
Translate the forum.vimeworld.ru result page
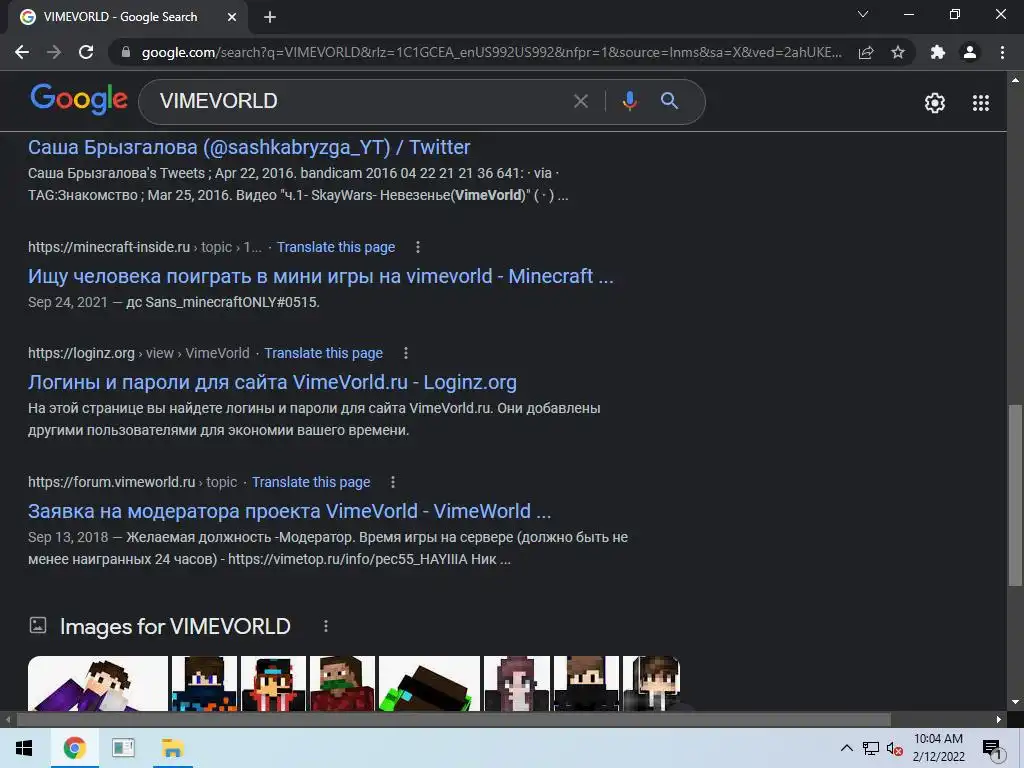[311, 482]
